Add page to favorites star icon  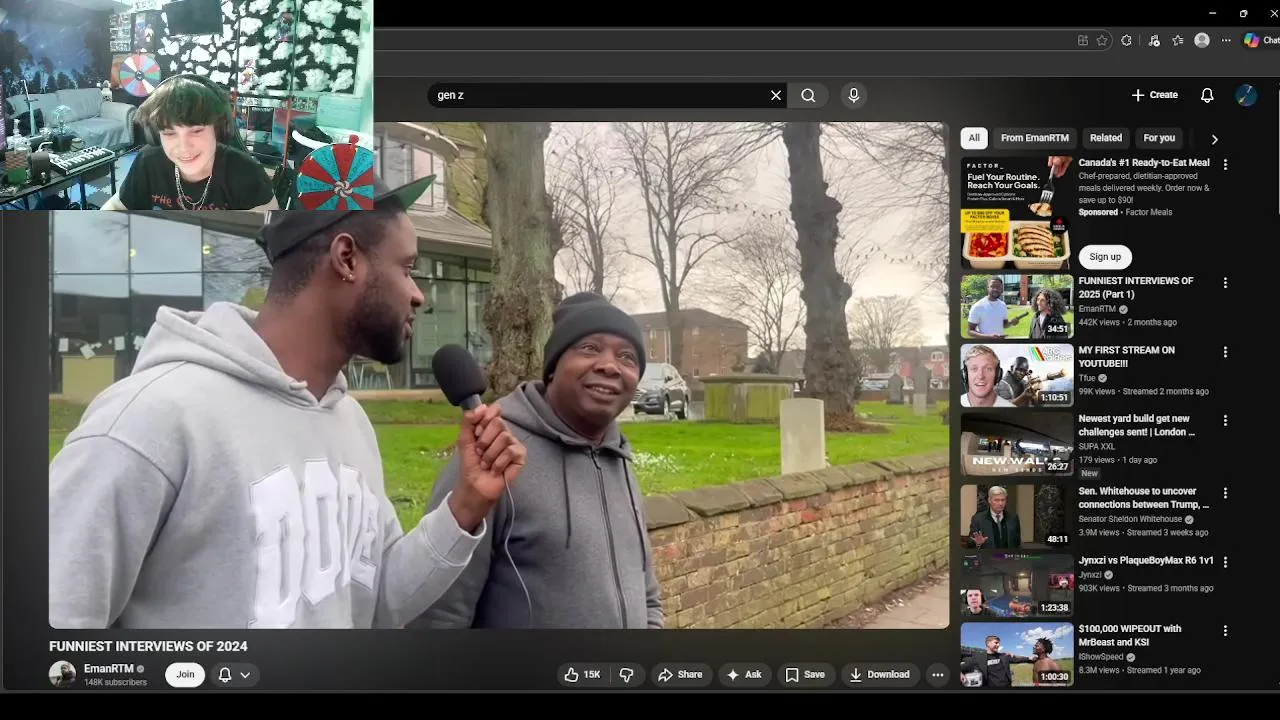(x=1102, y=40)
